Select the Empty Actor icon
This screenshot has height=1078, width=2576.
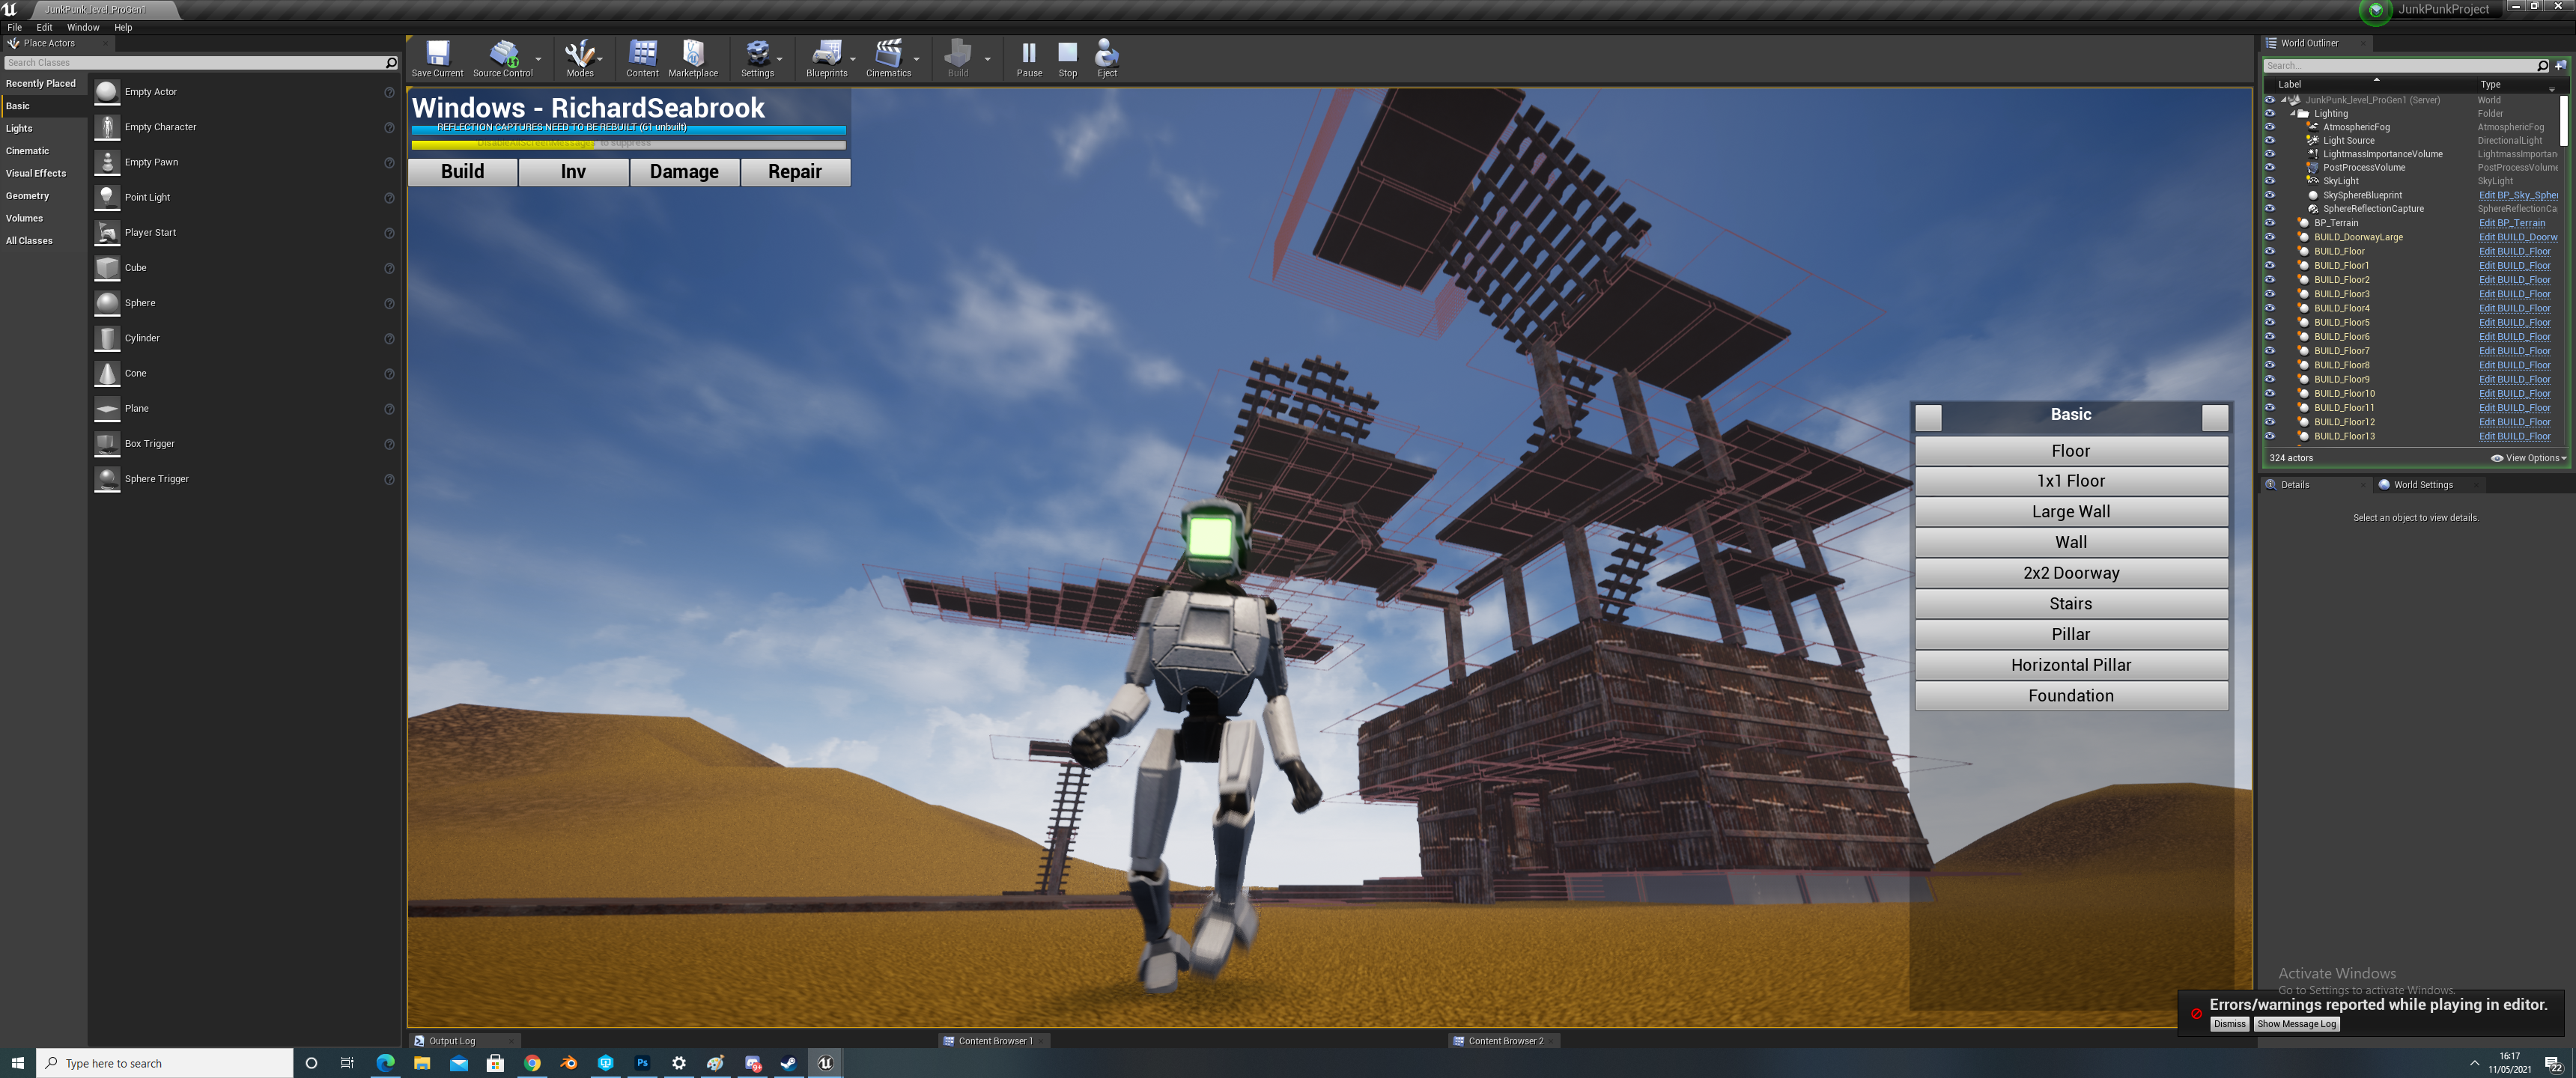[107, 92]
